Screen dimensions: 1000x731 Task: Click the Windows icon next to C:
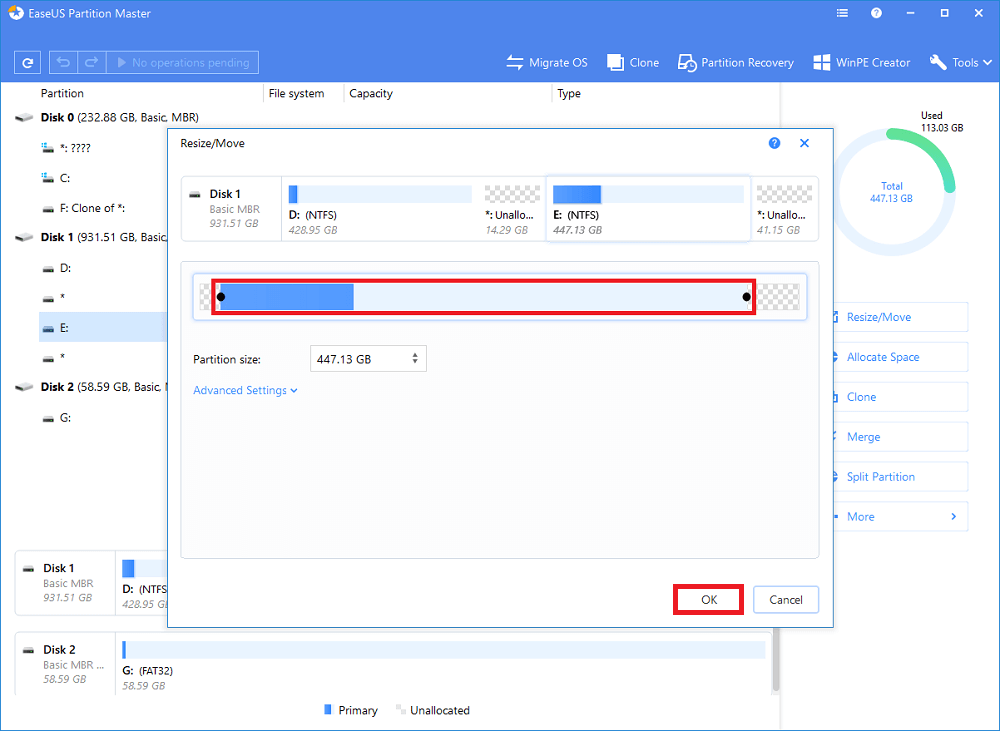(x=47, y=178)
